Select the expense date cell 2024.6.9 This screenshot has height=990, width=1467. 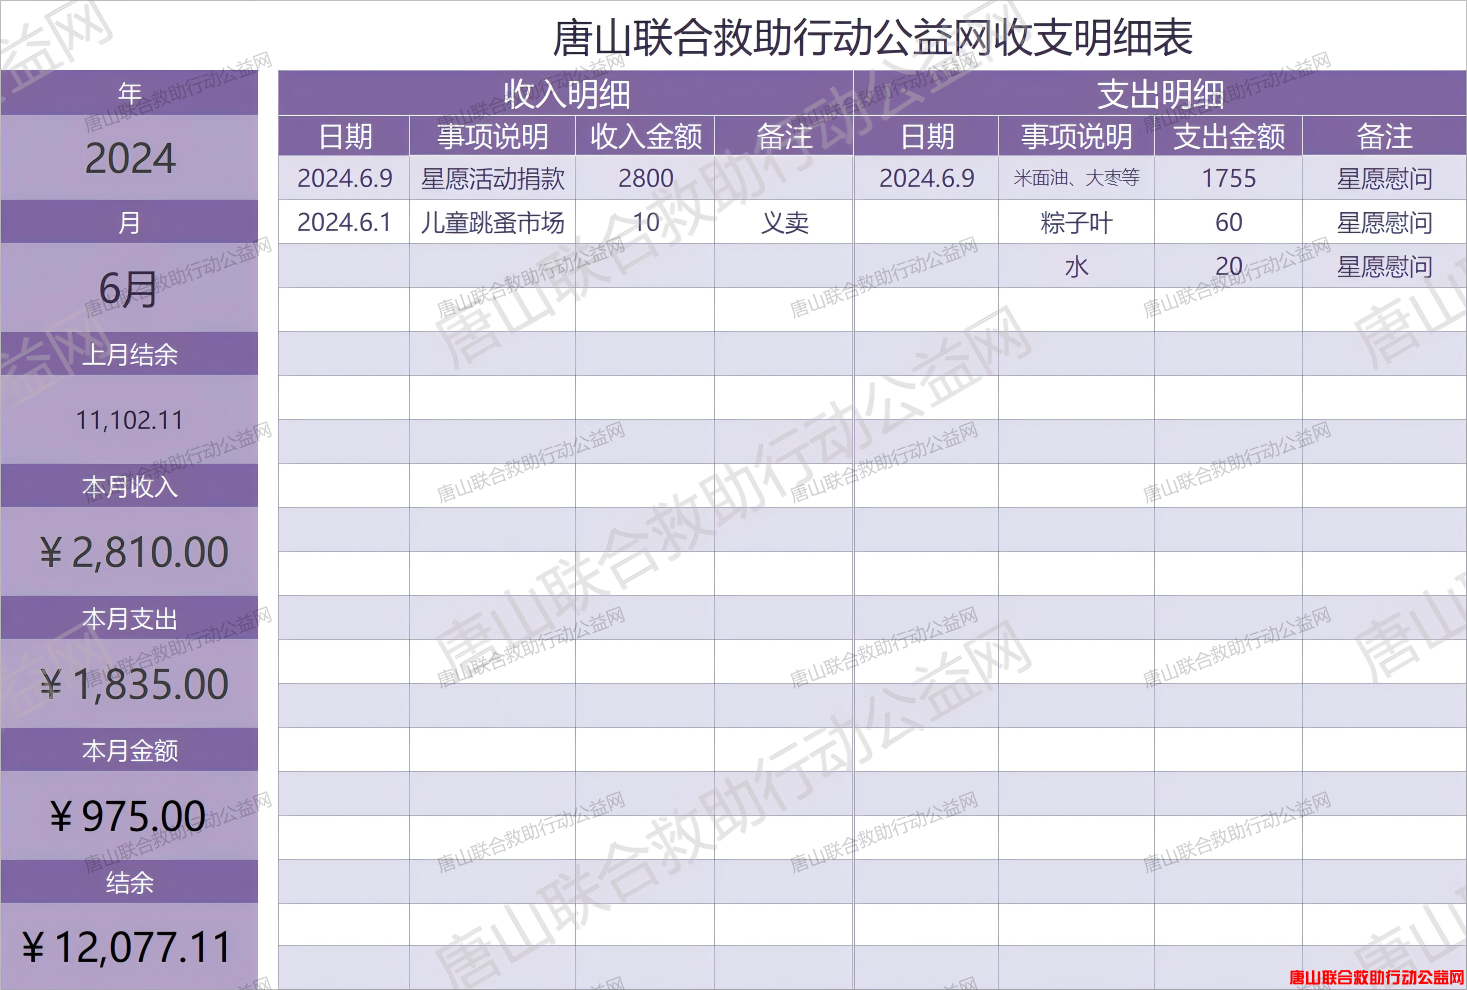pyautogui.click(x=926, y=178)
